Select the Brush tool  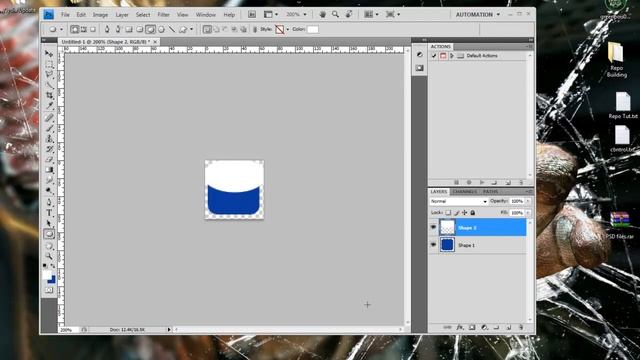coord(49,129)
